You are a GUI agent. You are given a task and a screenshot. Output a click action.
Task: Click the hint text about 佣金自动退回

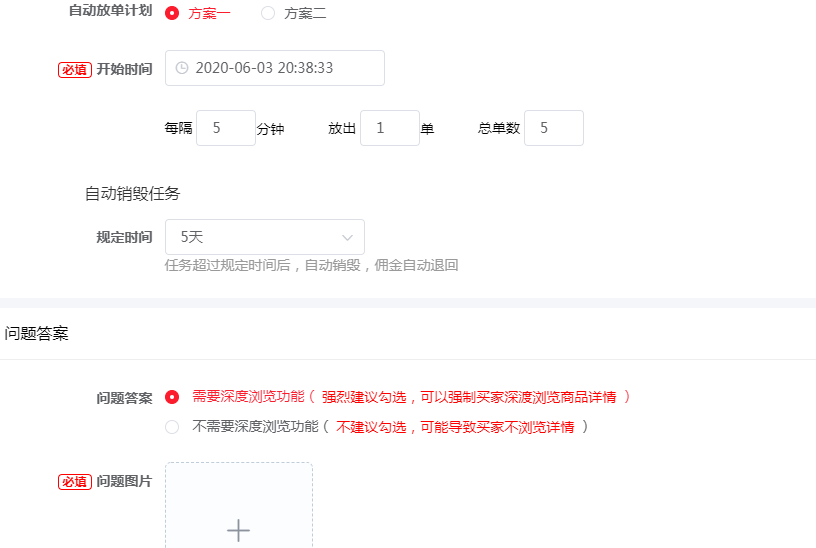pyautogui.click(x=311, y=265)
